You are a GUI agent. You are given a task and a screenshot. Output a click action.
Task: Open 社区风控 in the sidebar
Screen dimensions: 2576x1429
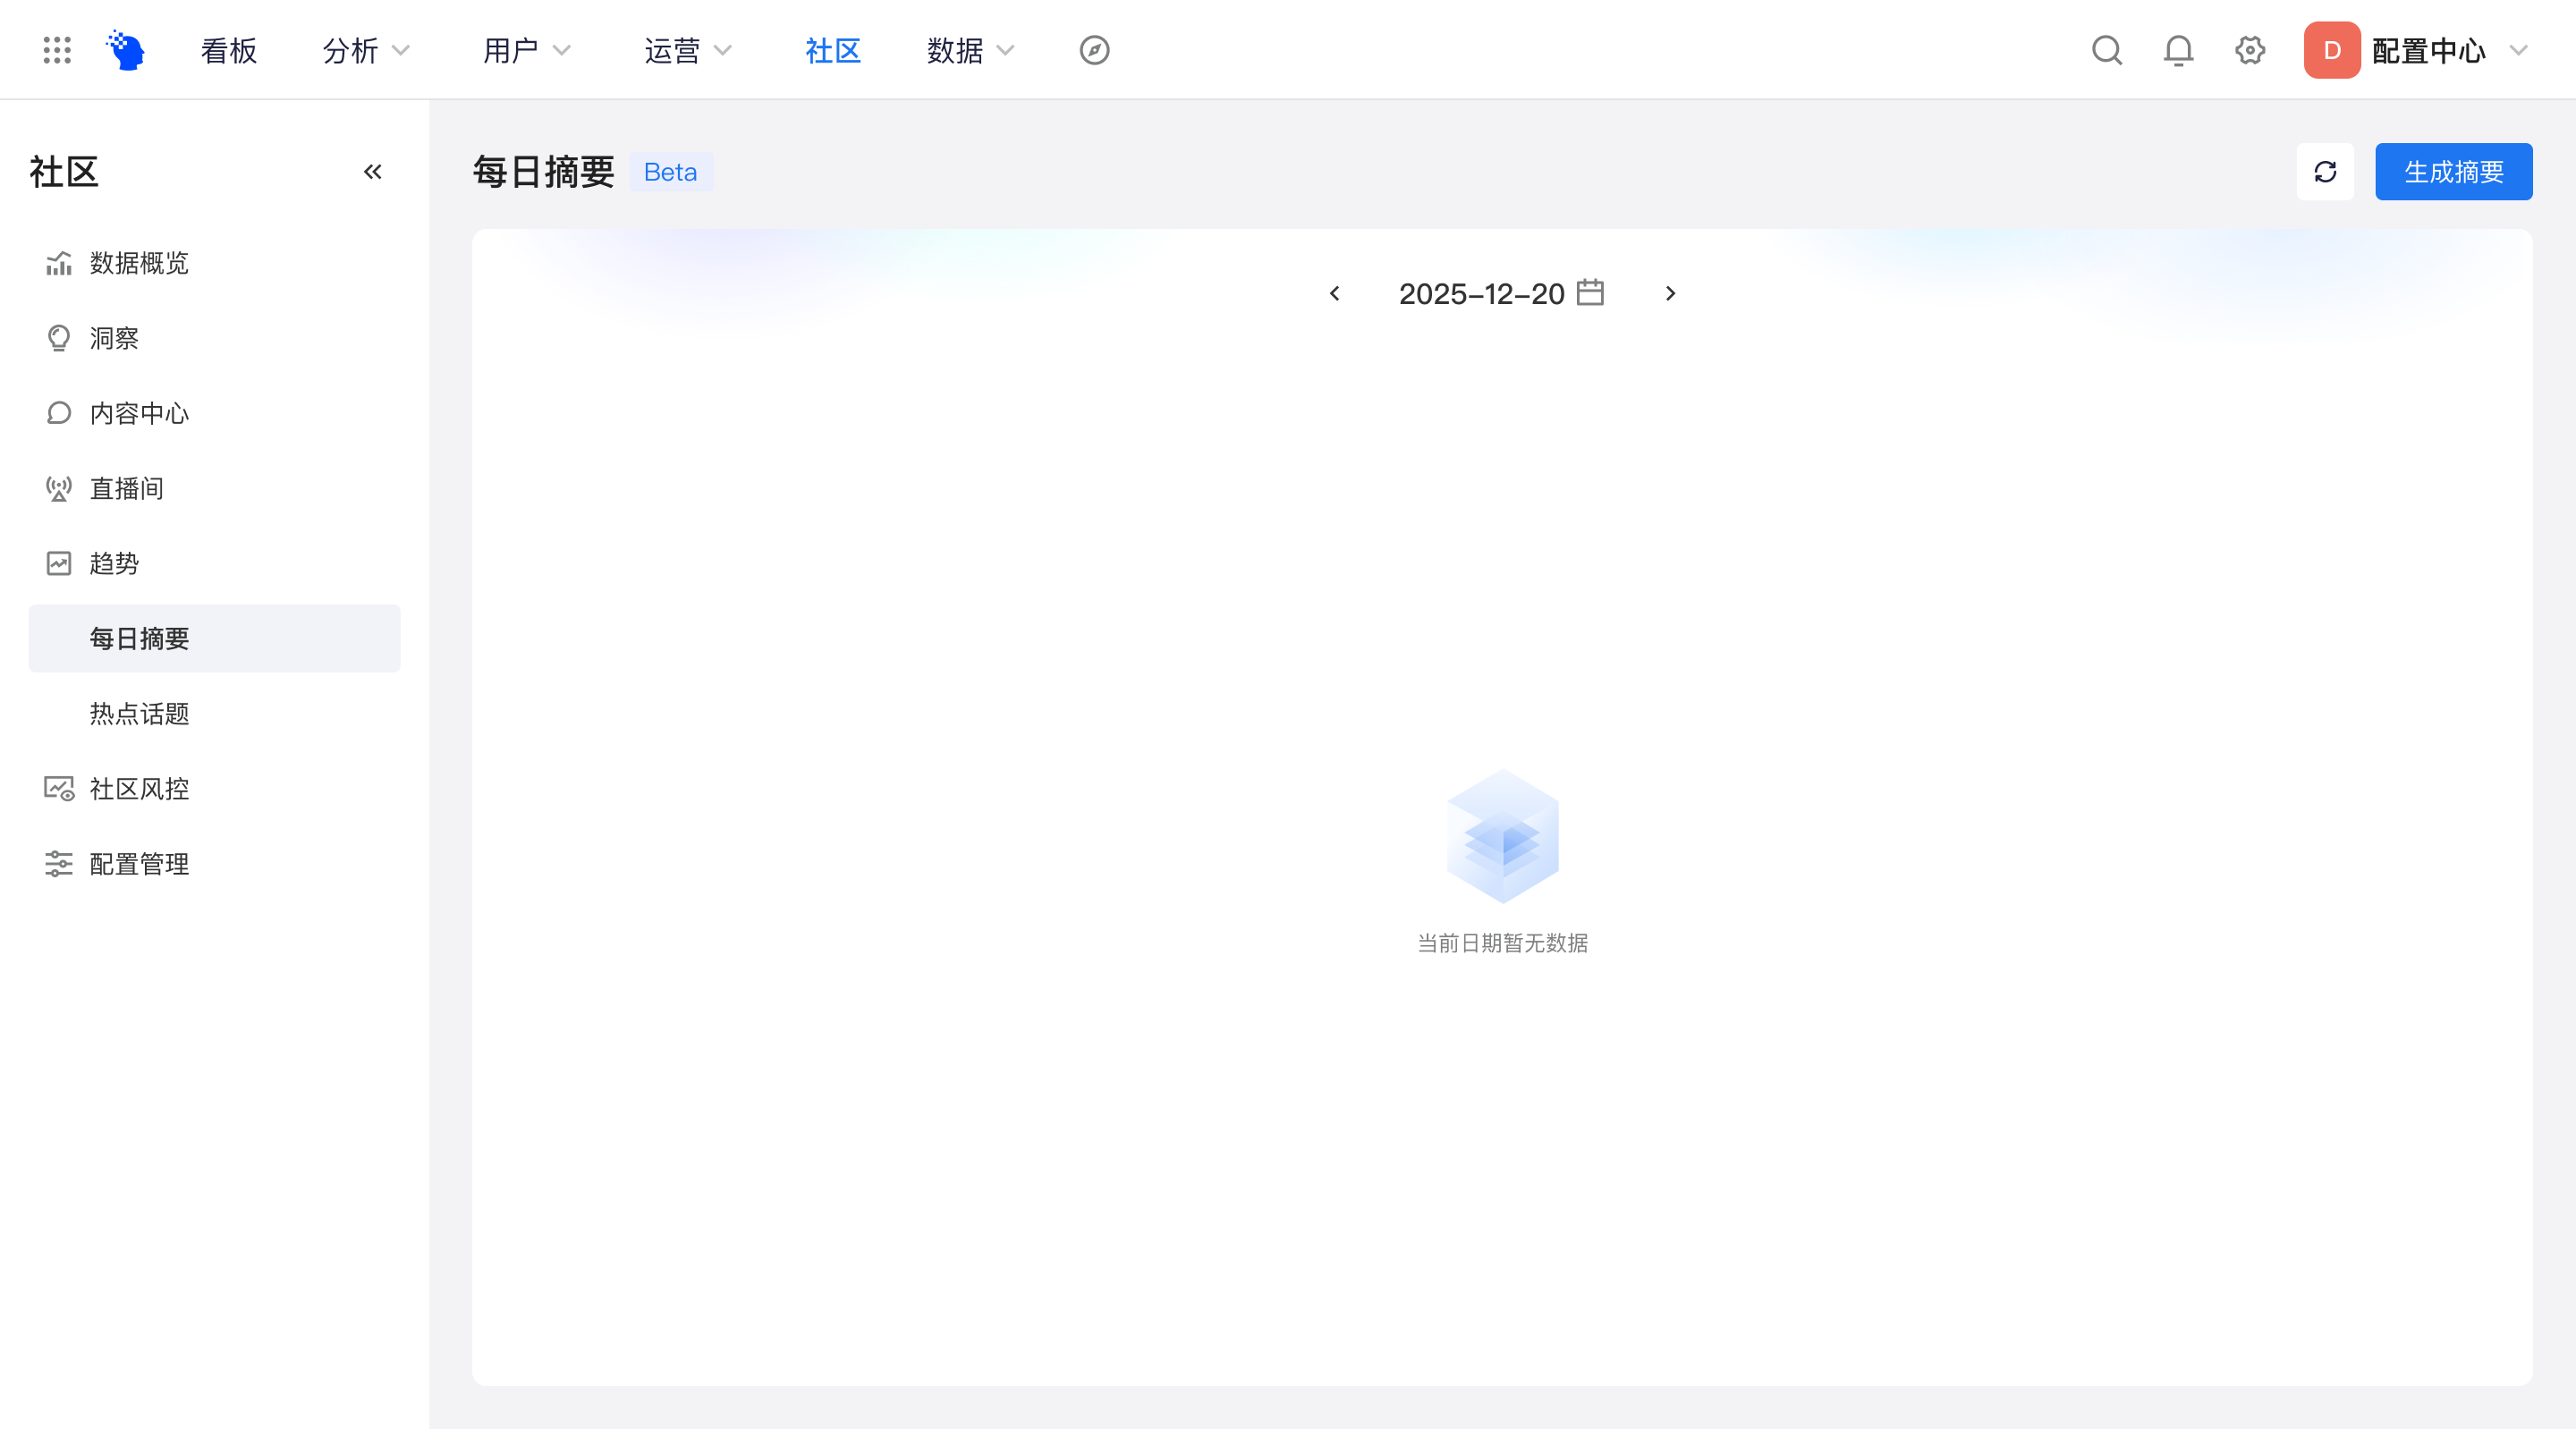[x=214, y=788]
